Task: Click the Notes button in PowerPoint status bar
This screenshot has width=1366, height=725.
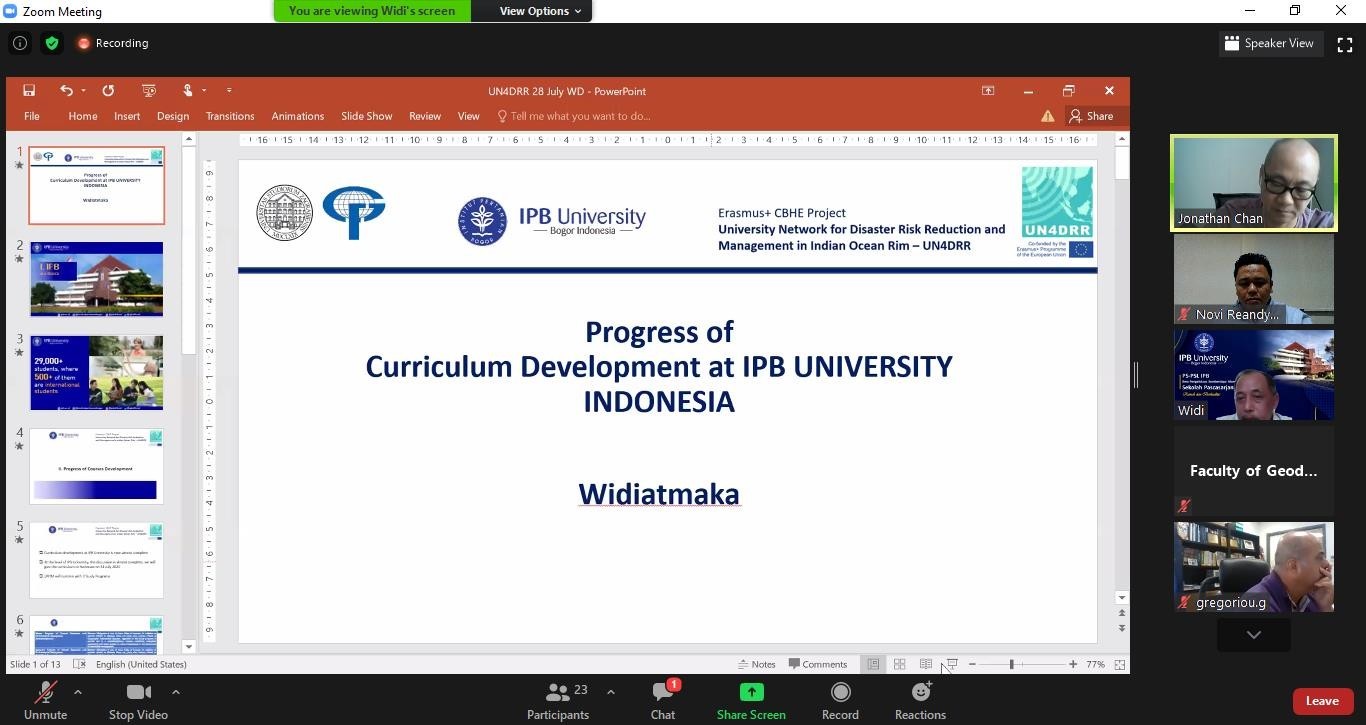Action: (757, 664)
